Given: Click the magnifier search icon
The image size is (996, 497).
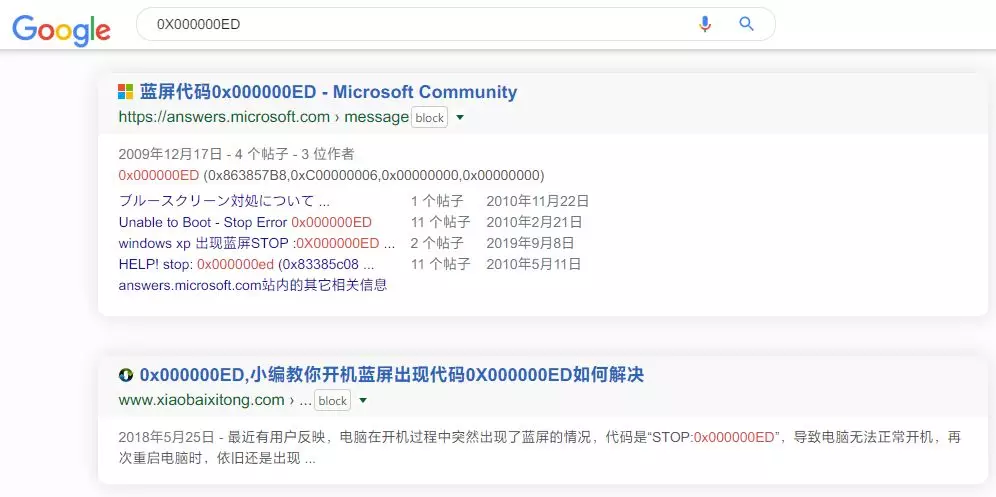Looking at the screenshot, I should (746, 24).
